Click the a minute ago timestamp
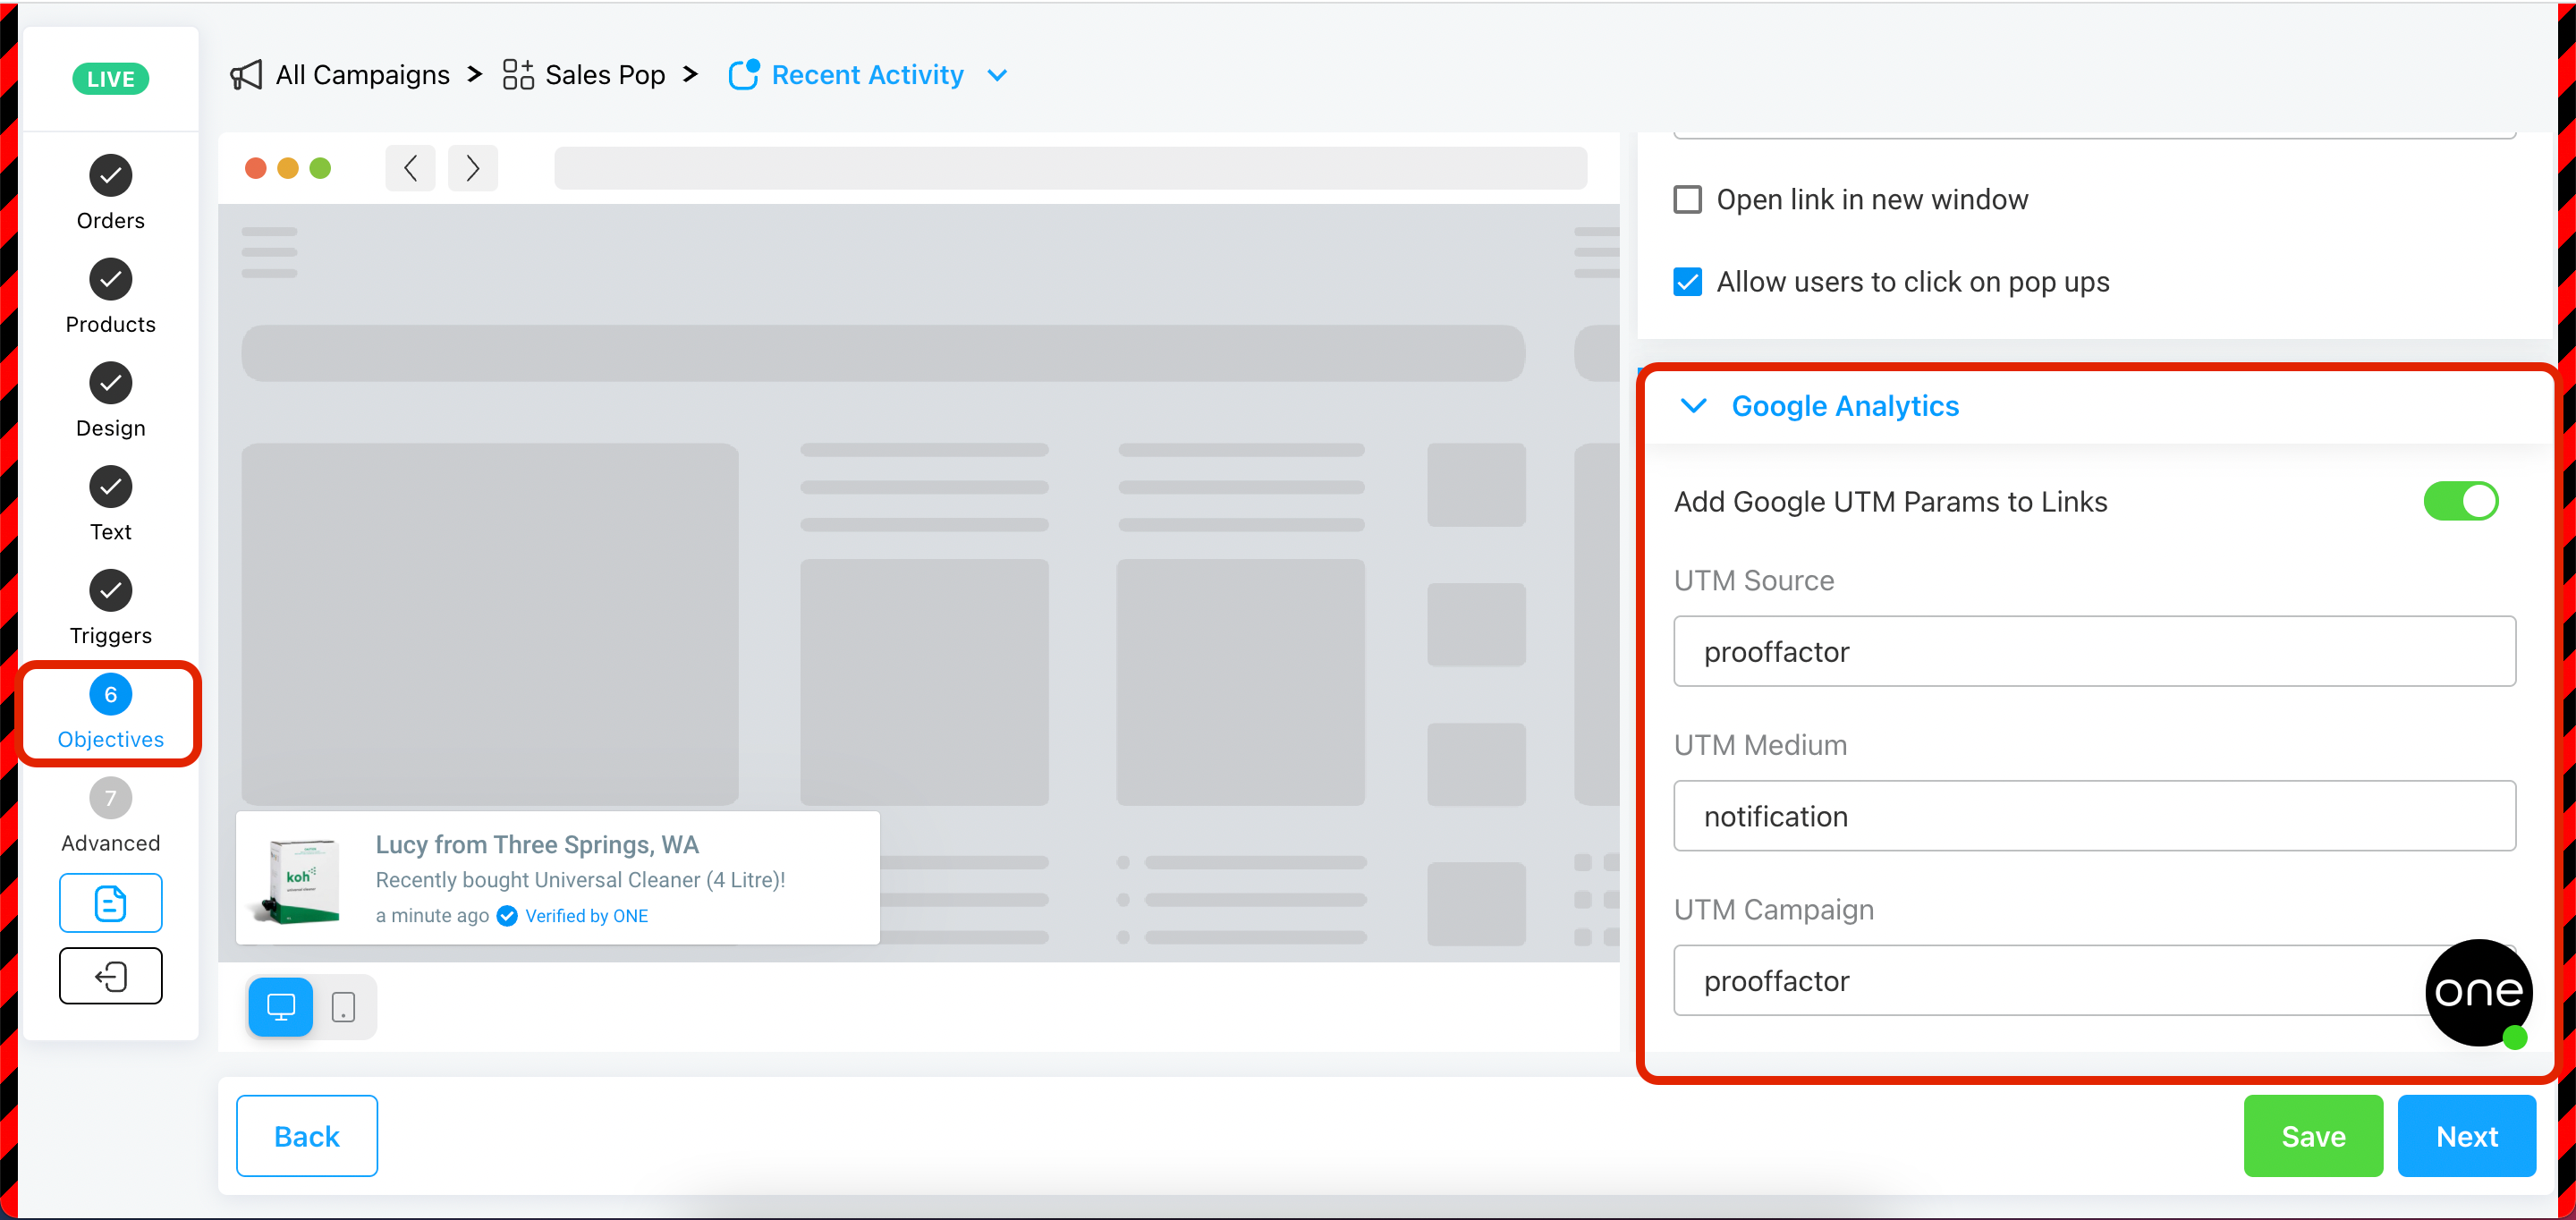The width and height of the screenshot is (2576, 1220). pyautogui.click(x=432, y=916)
